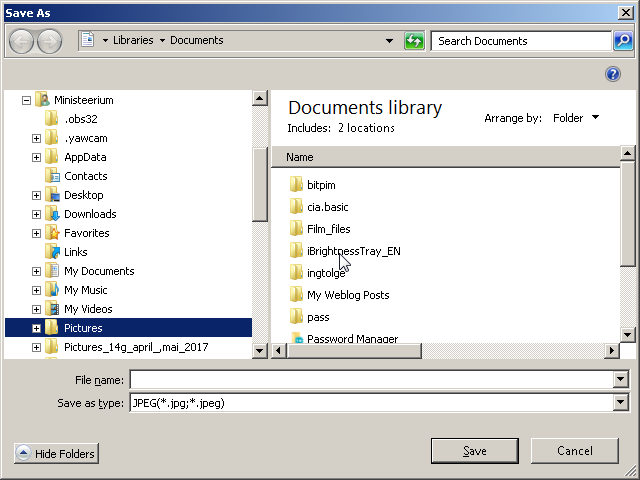640x480 pixels.
Task: Click the My Videos folder icon
Action: click(x=52, y=309)
